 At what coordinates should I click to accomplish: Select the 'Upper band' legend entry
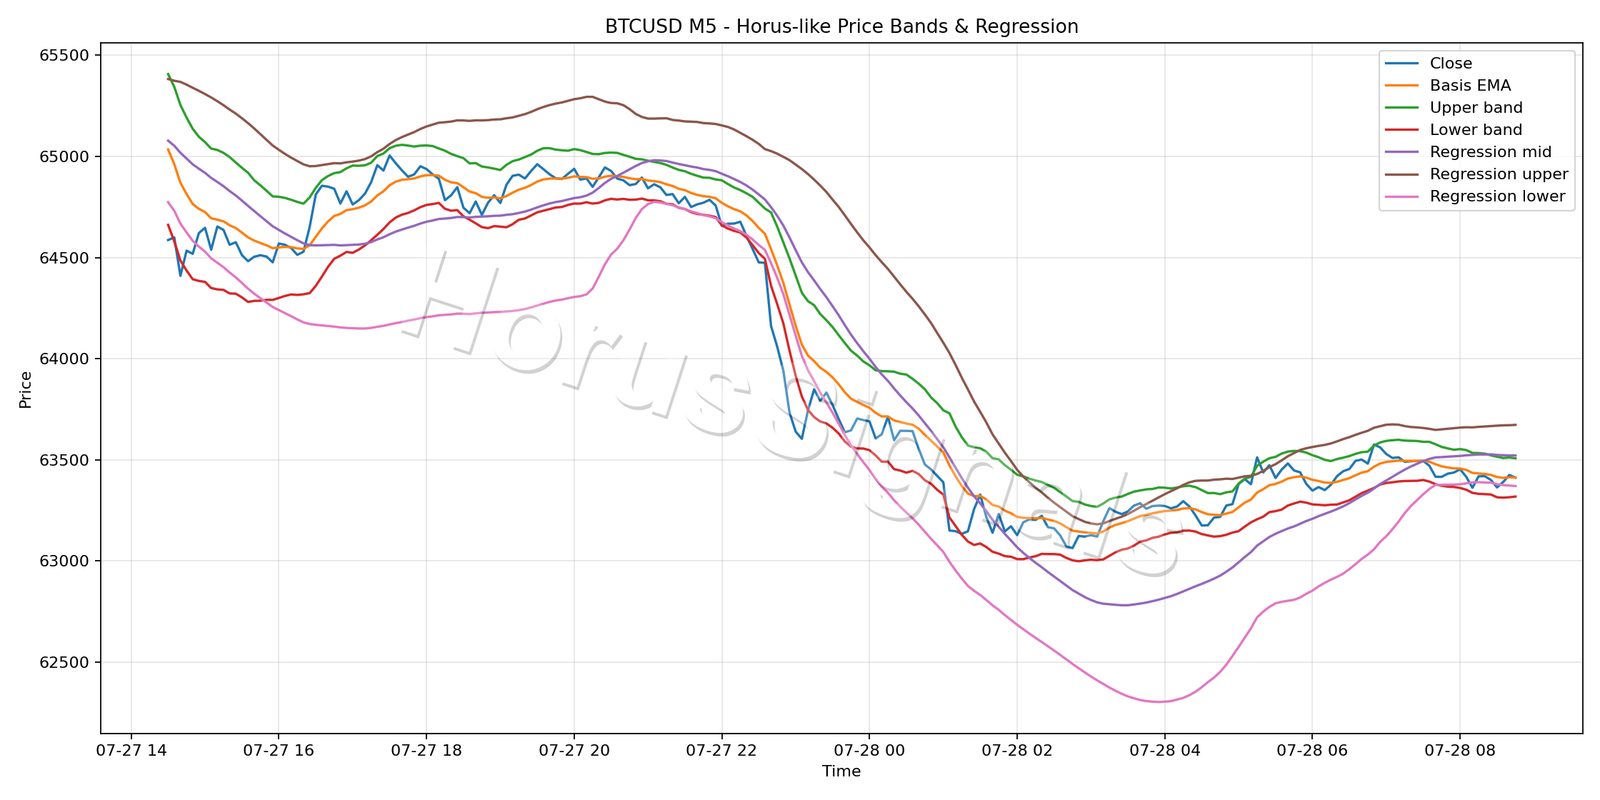(x=1454, y=108)
